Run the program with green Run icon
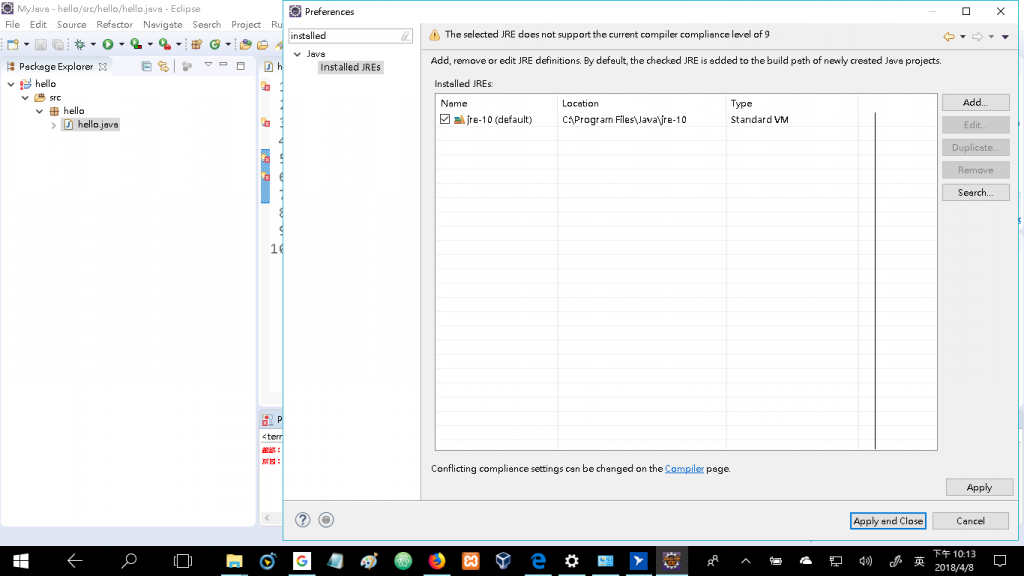 [108, 44]
